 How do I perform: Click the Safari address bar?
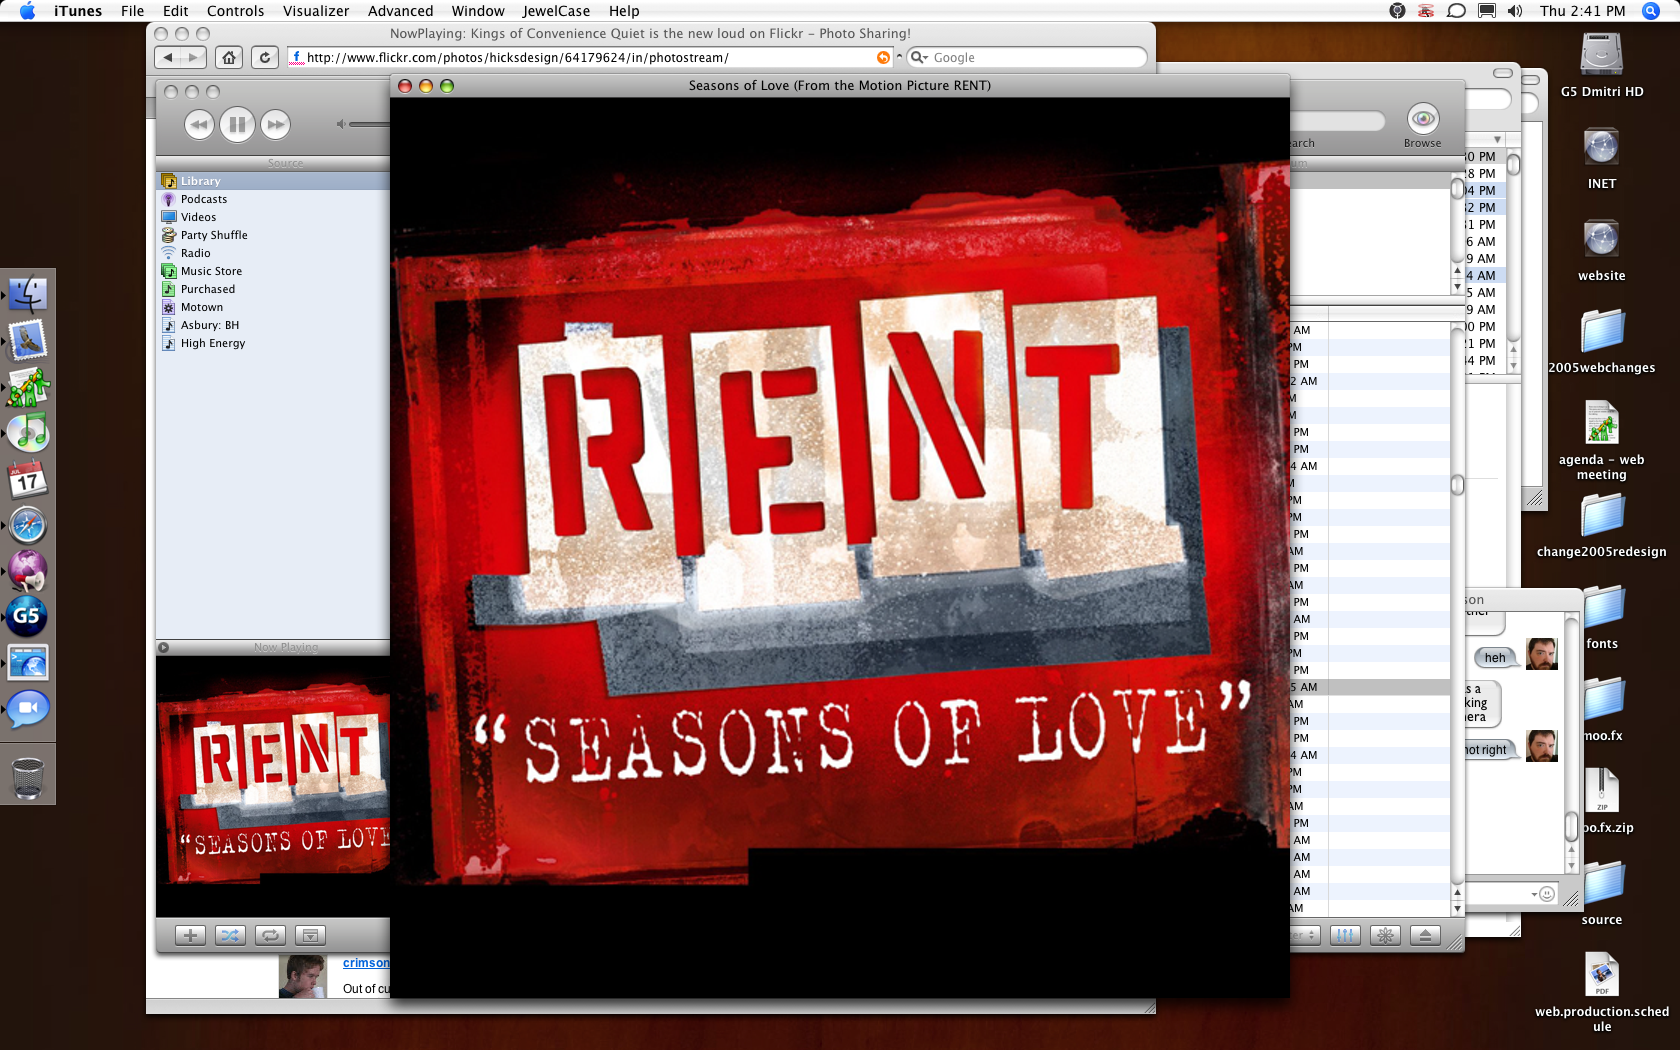click(590, 58)
